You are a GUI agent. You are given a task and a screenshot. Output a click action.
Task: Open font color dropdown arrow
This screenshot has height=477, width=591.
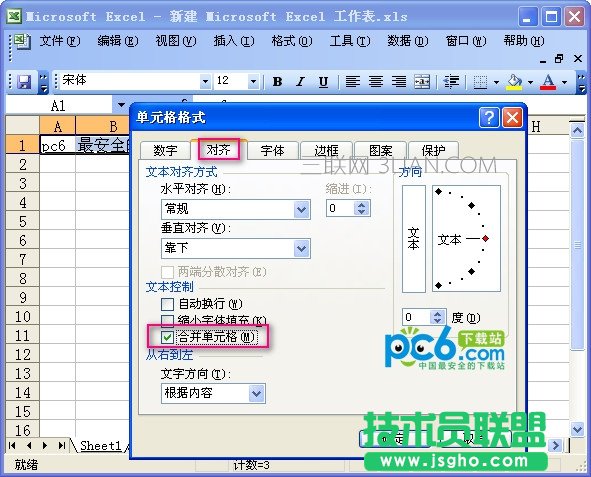[x=564, y=82]
